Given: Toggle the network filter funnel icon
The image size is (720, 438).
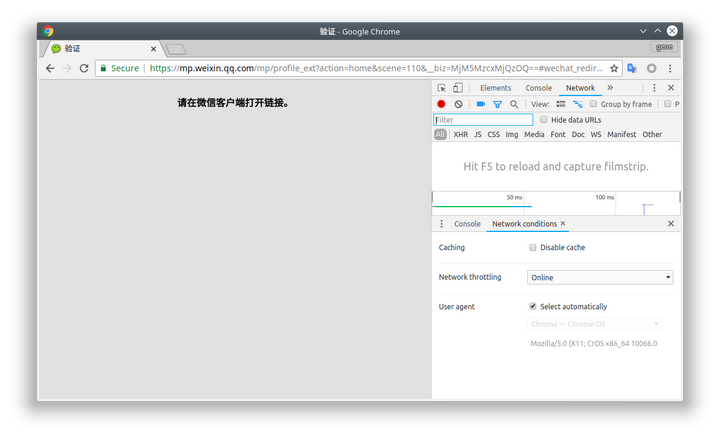Looking at the screenshot, I should click(497, 104).
